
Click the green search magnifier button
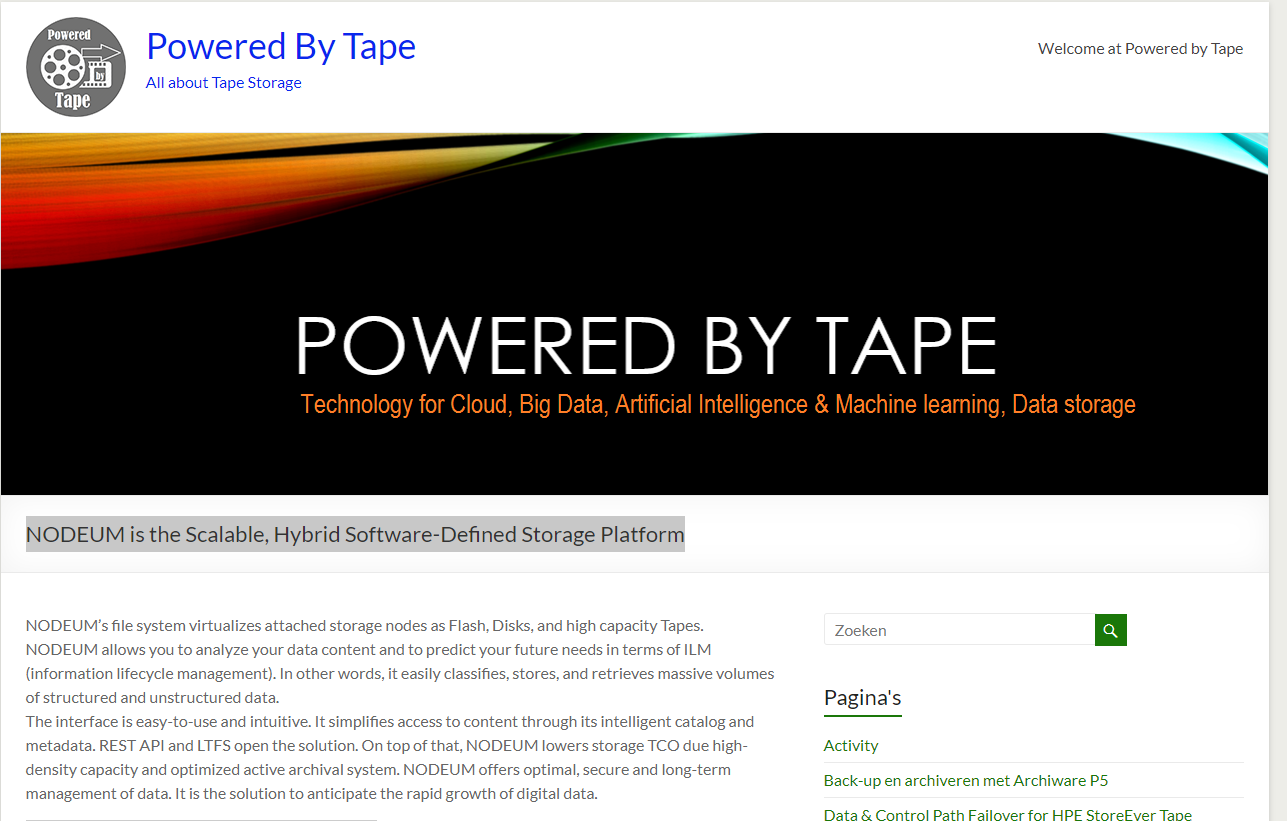(x=1111, y=630)
